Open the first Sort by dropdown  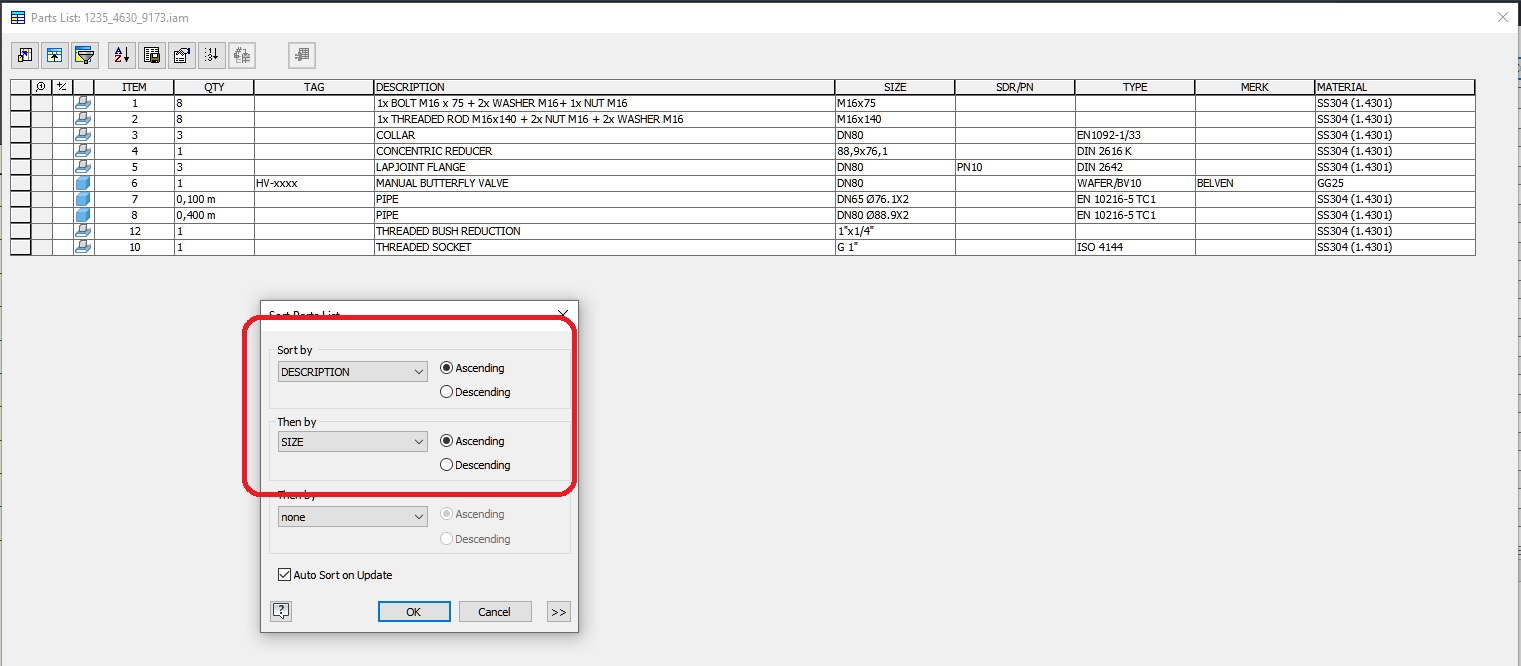pos(352,371)
